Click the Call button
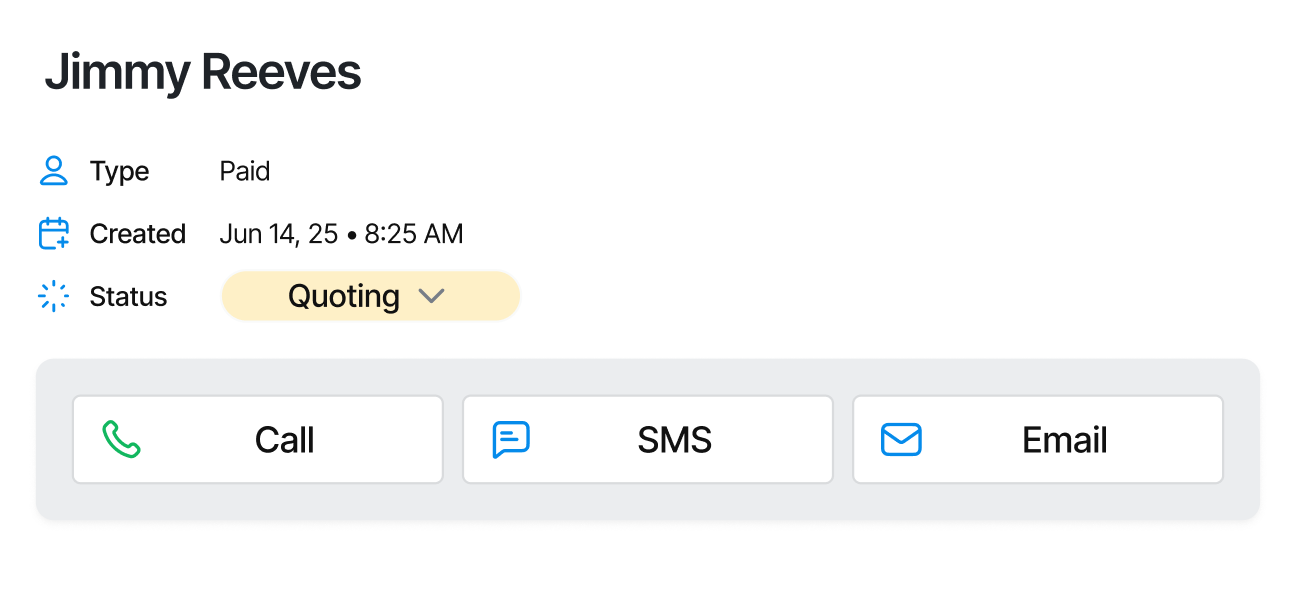This screenshot has height=592, width=1296. [x=258, y=438]
